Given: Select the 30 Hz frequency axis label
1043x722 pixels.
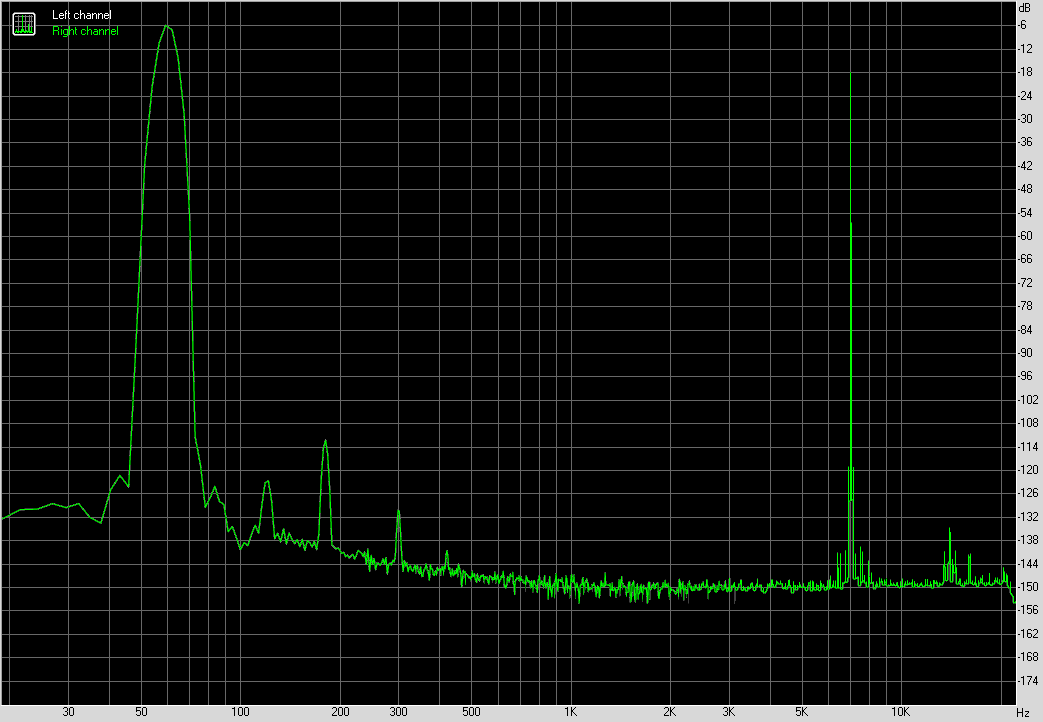Looking at the screenshot, I should click(x=66, y=712).
